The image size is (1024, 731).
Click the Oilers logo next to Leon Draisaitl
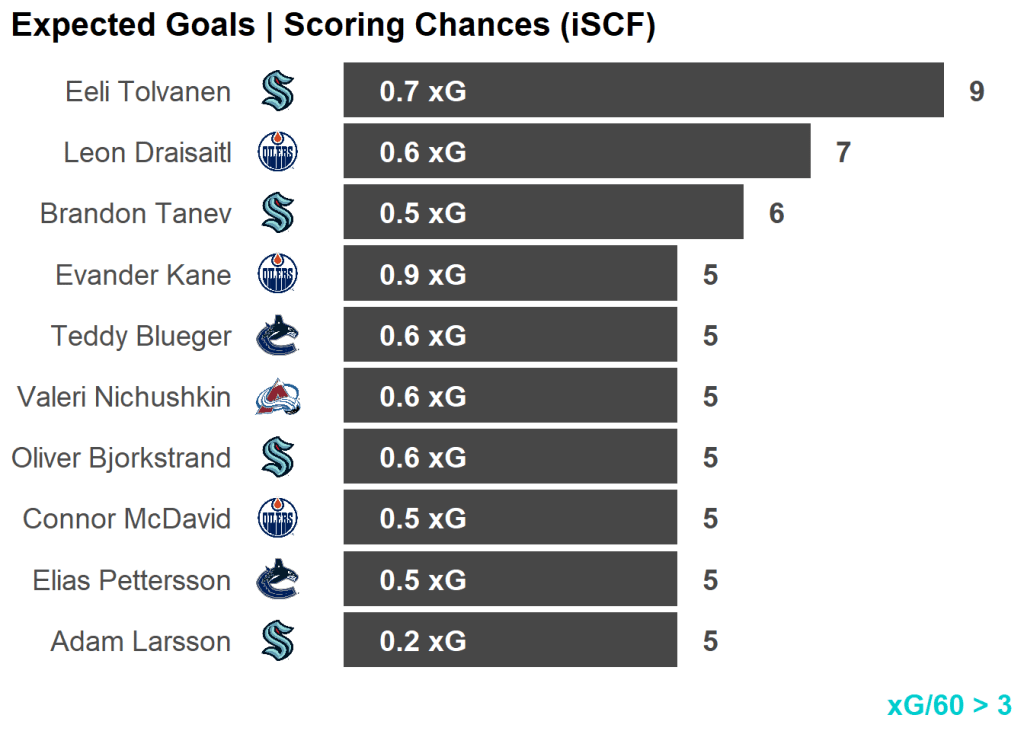coord(277,152)
